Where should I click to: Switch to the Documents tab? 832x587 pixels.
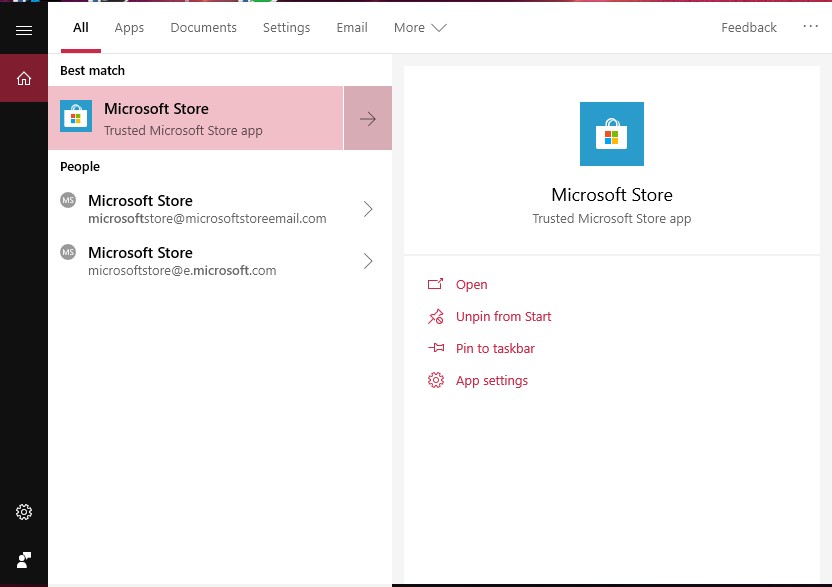tap(203, 28)
